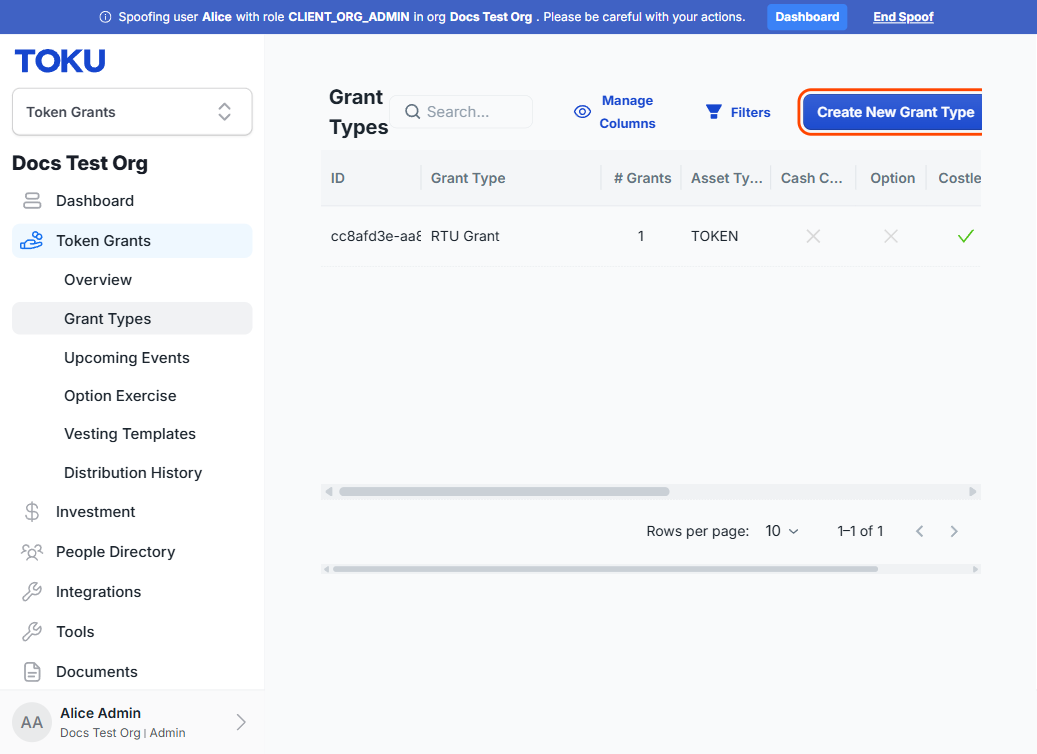Click the Documents file icon
The width and height of the screenshot is (1037, 754).
[32, 671]
